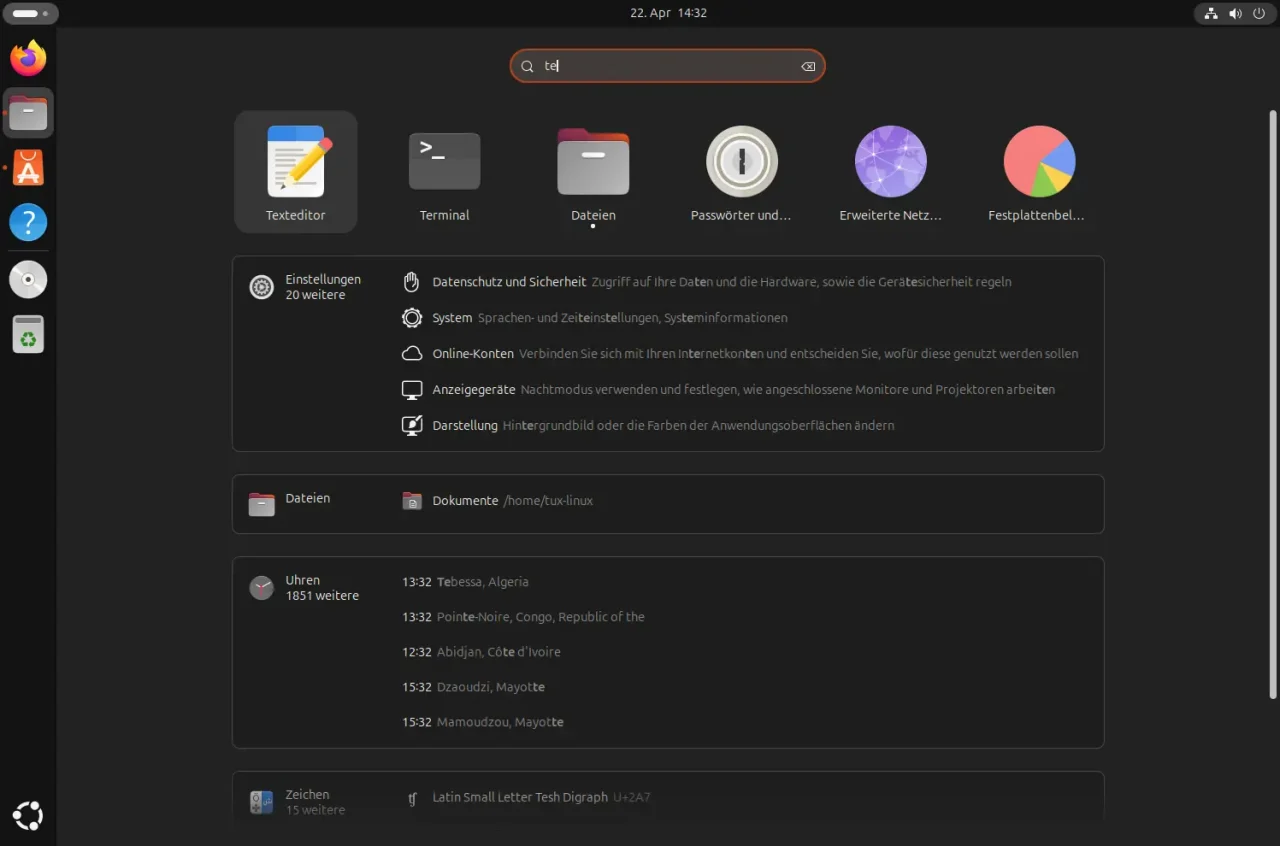Open the Texteditor app

click(295, 171)
